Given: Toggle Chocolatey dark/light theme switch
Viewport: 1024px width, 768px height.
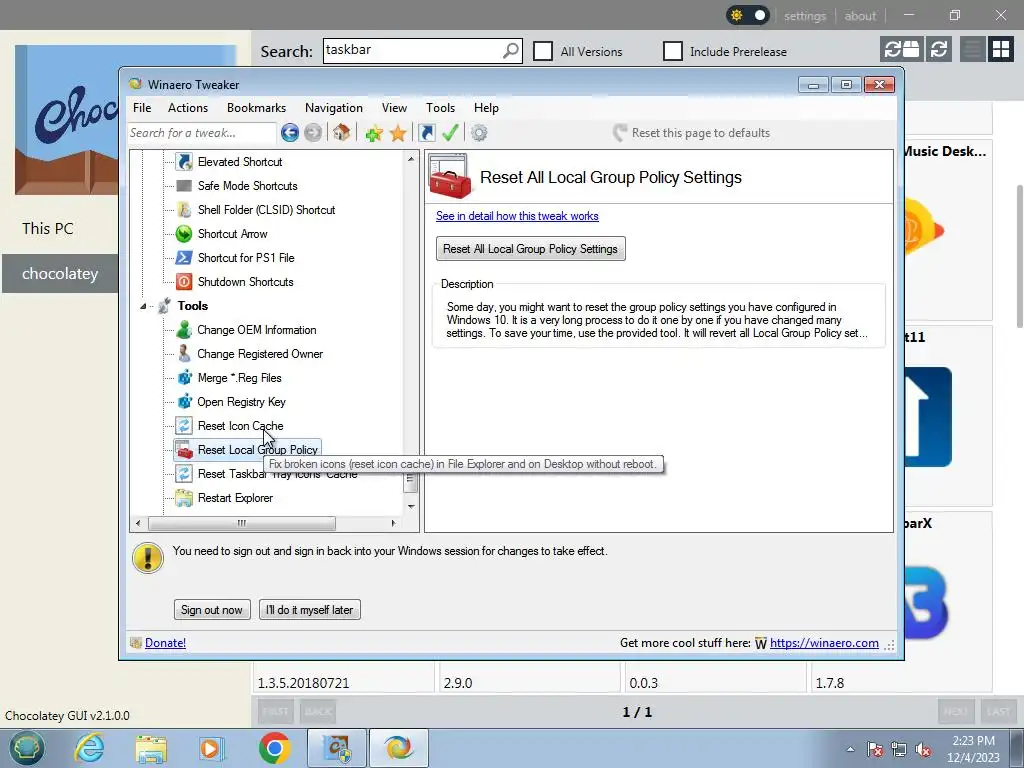Looking at the screenshot, I should [x=747, y=15].
